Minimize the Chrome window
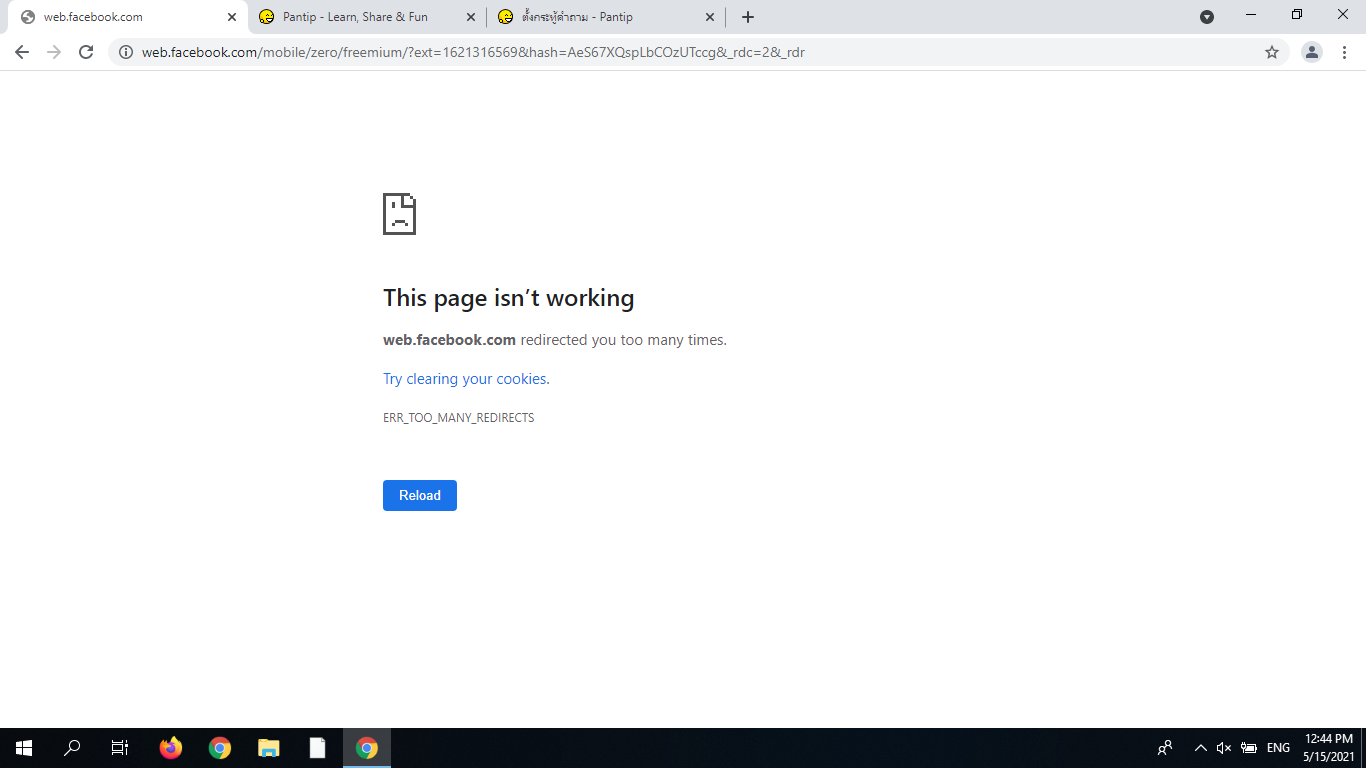This screenshot has height=768, width=1366. (x=1251, y=15)
